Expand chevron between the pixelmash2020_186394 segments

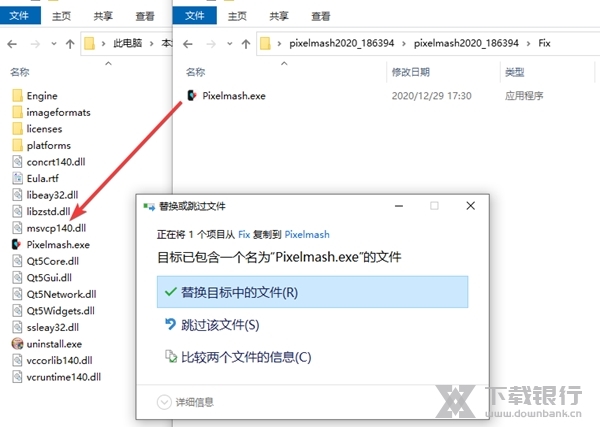[404, 43]
